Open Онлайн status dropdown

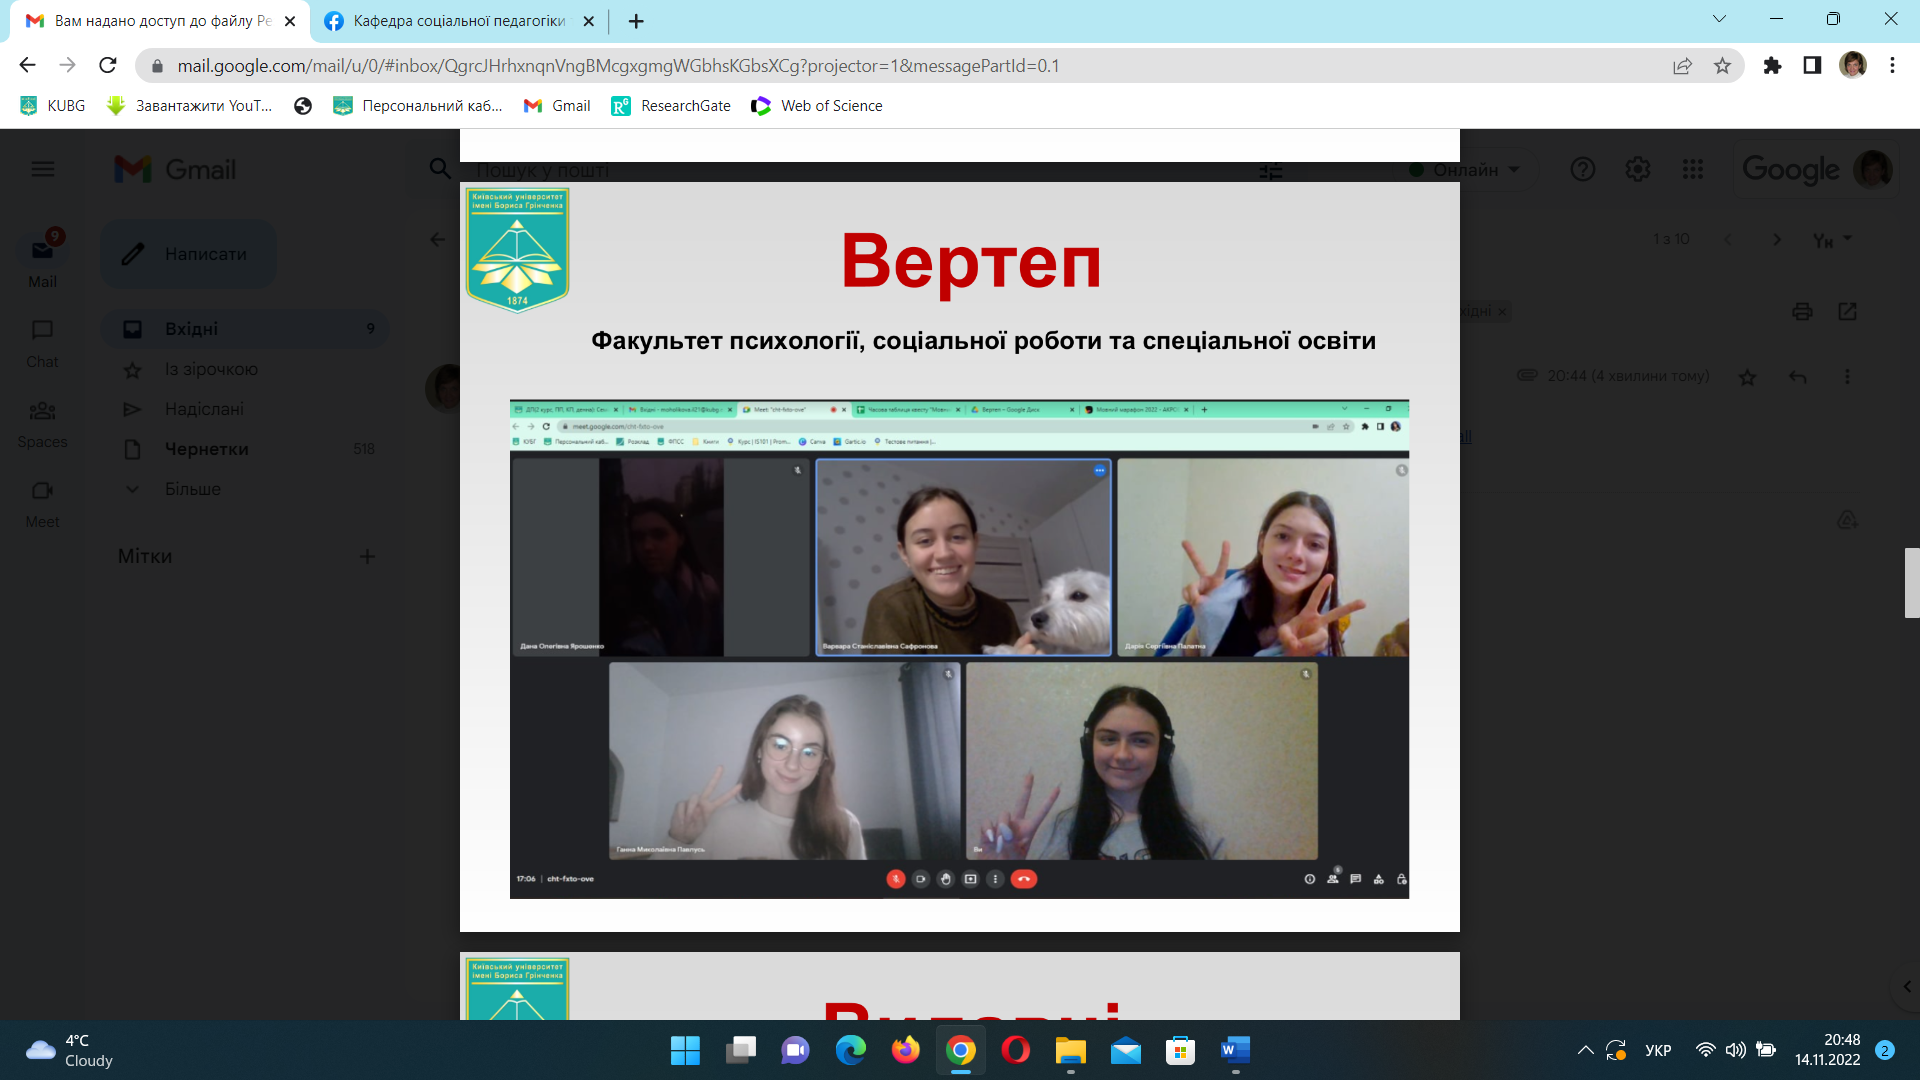pos(1465,170)
